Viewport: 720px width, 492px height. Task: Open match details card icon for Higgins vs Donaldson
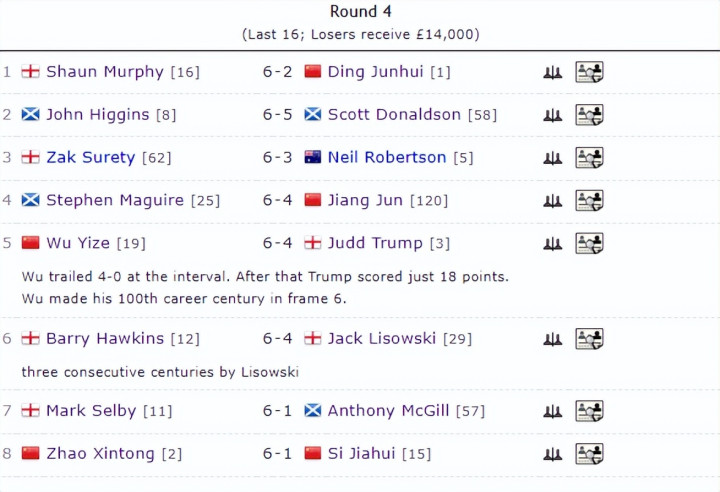589,115
